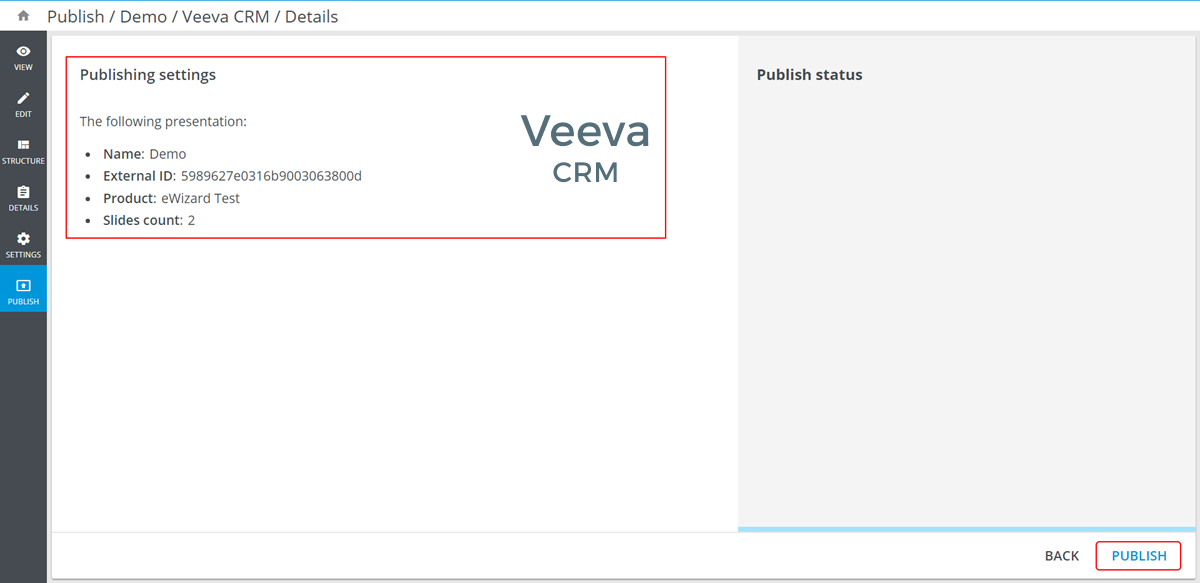1200x583 pixels.
Task: Click the Veeva CRM logo
Action: tap(585, 147)
